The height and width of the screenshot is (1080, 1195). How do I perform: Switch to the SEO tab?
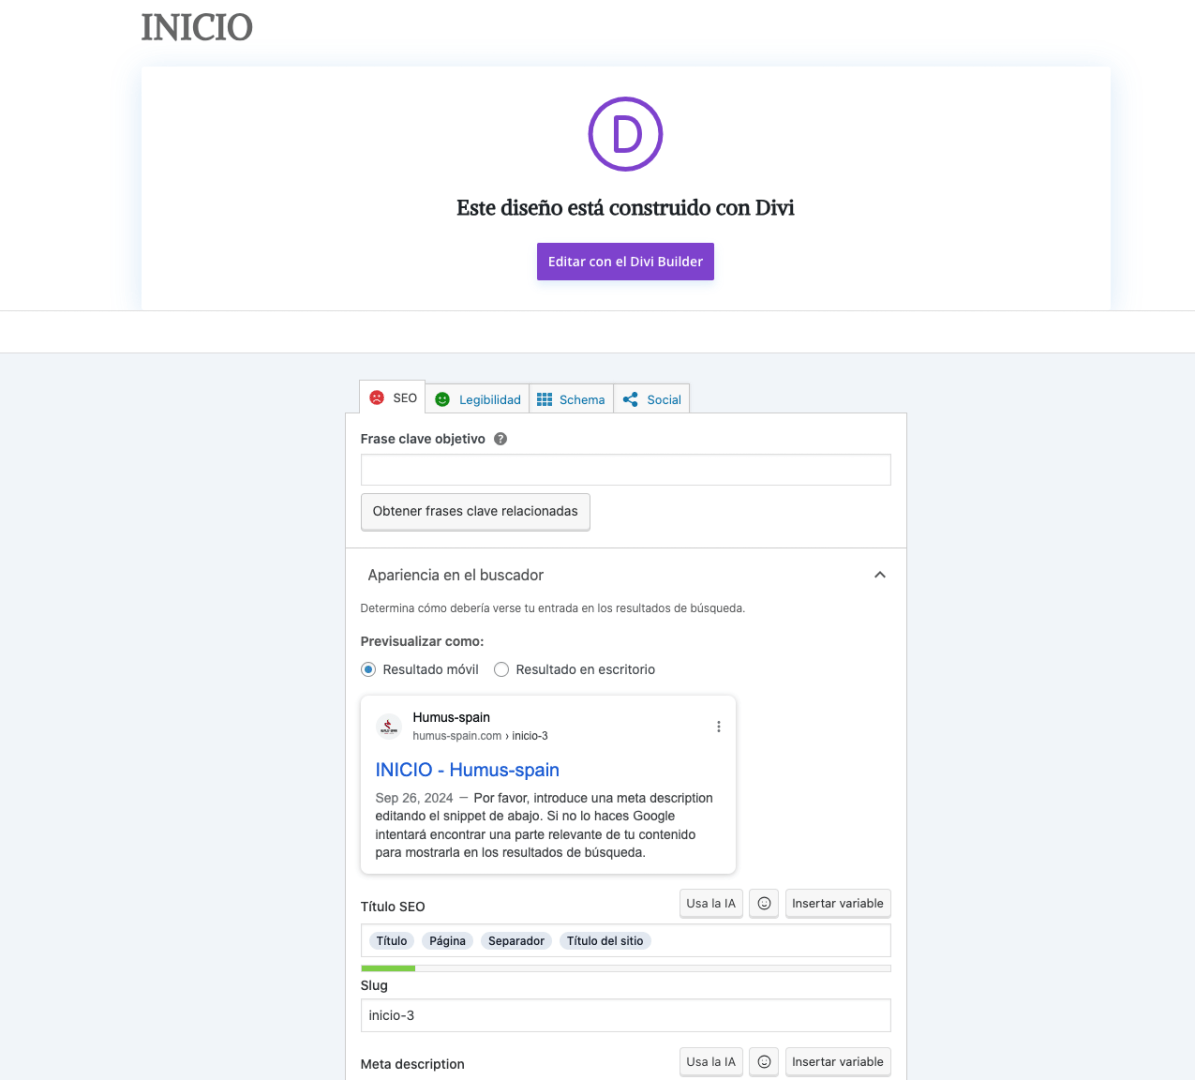392,398
